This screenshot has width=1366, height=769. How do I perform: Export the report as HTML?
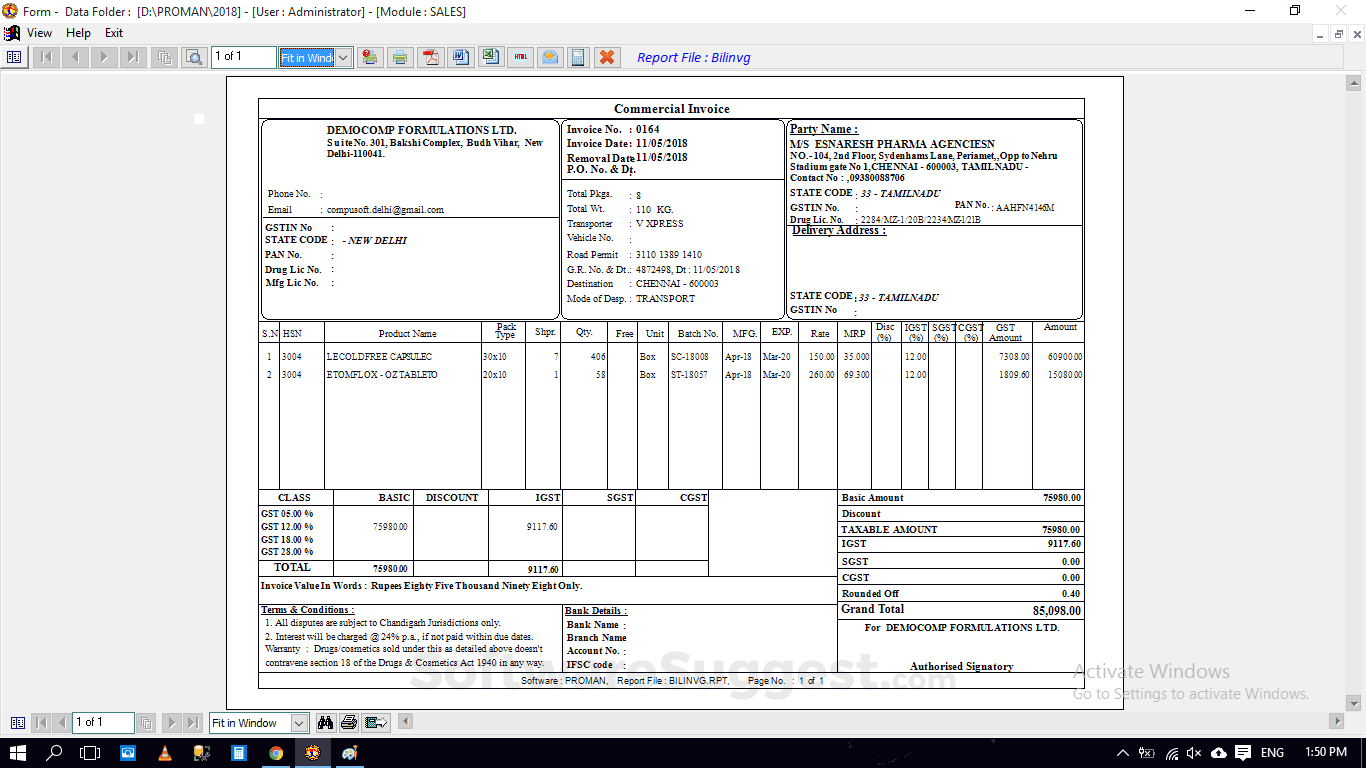coord(520,57)
